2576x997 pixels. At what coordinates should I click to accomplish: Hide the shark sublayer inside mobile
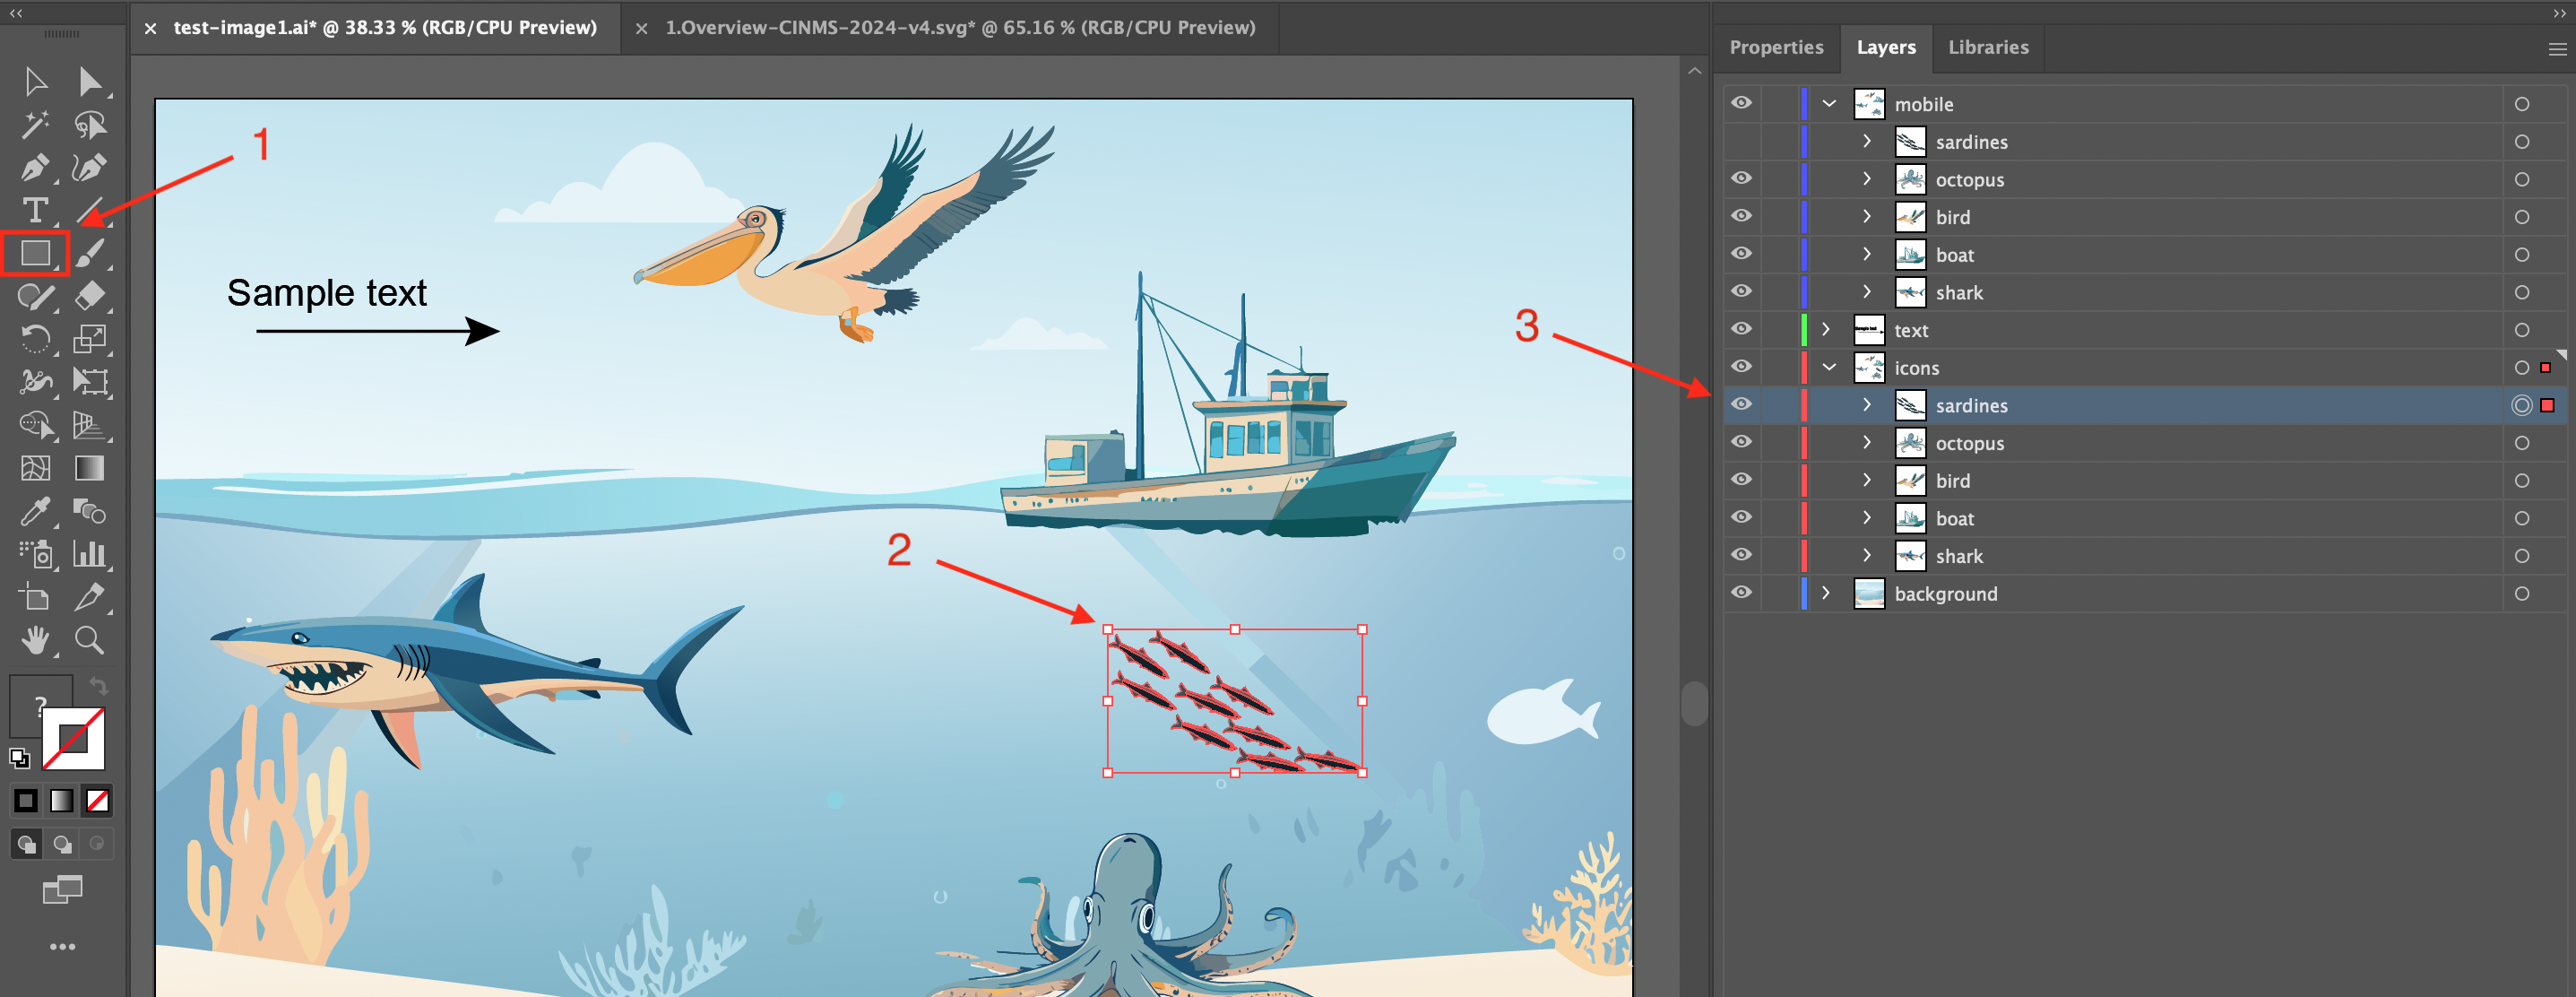tap(1741, 291)
